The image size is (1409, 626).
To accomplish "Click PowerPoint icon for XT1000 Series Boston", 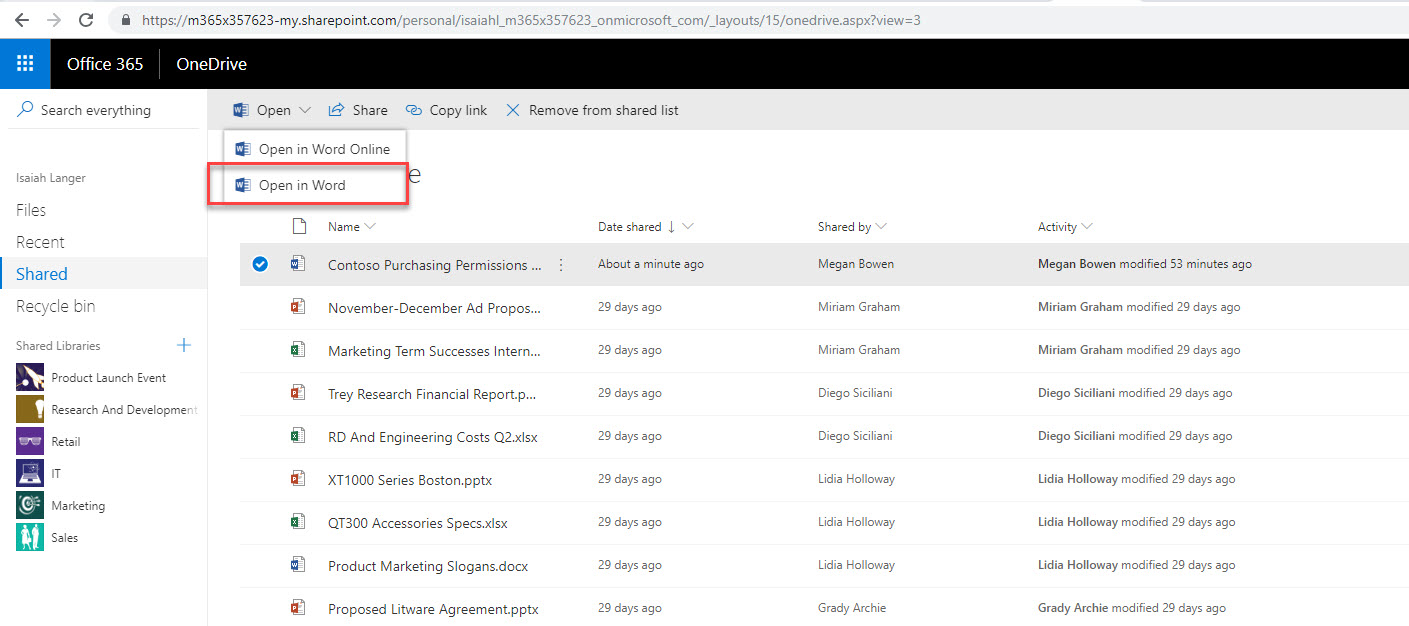I will [297, 479].
